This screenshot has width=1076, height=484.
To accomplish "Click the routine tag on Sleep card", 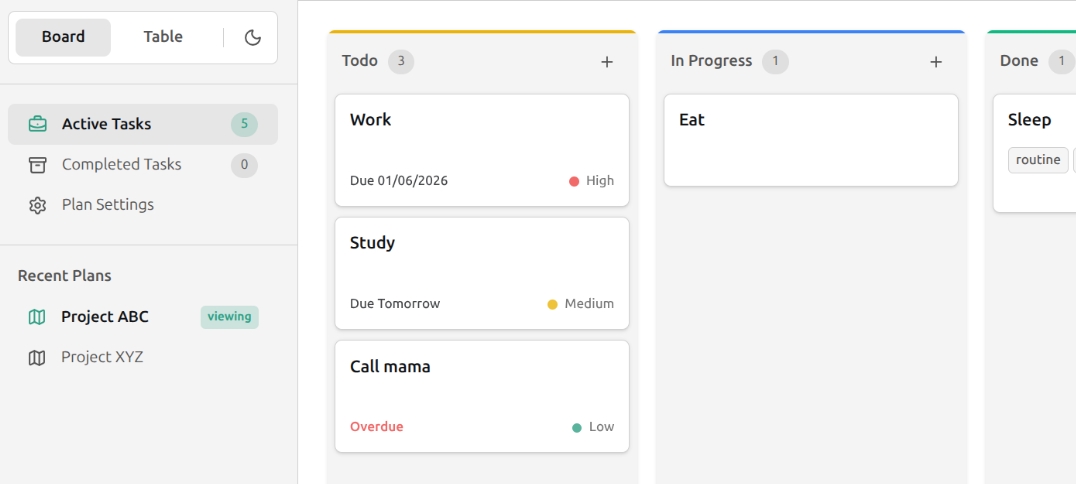I will 1038,160.
